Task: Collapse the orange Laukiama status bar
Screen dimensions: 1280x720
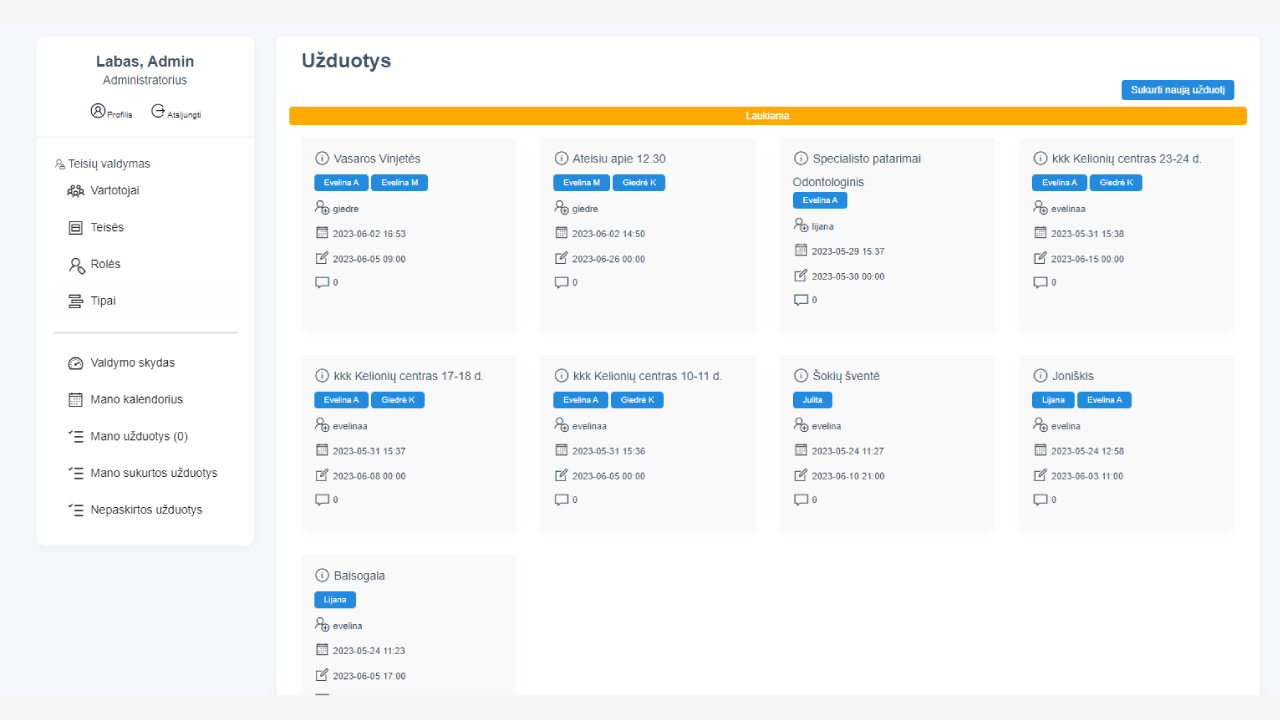Action: (x=767, y=116)
